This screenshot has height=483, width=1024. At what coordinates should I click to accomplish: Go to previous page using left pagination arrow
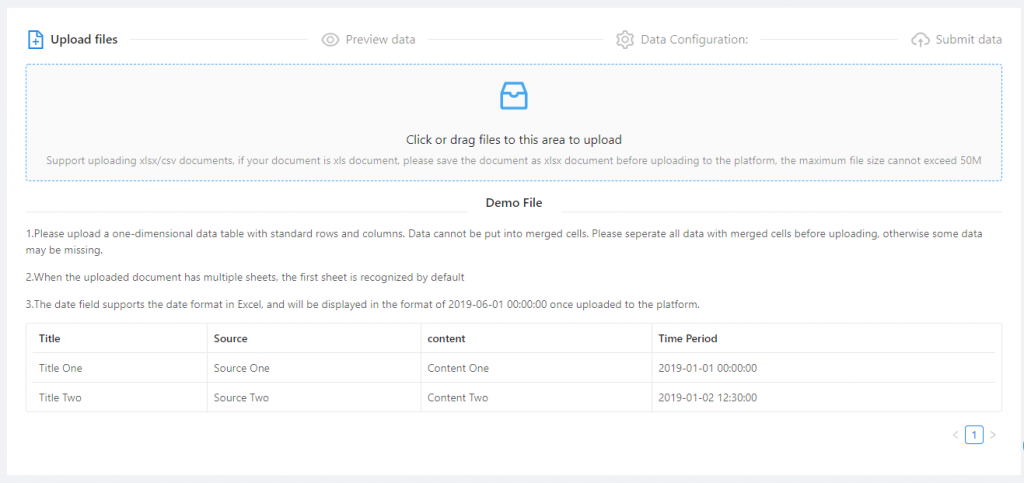(955, 435)
